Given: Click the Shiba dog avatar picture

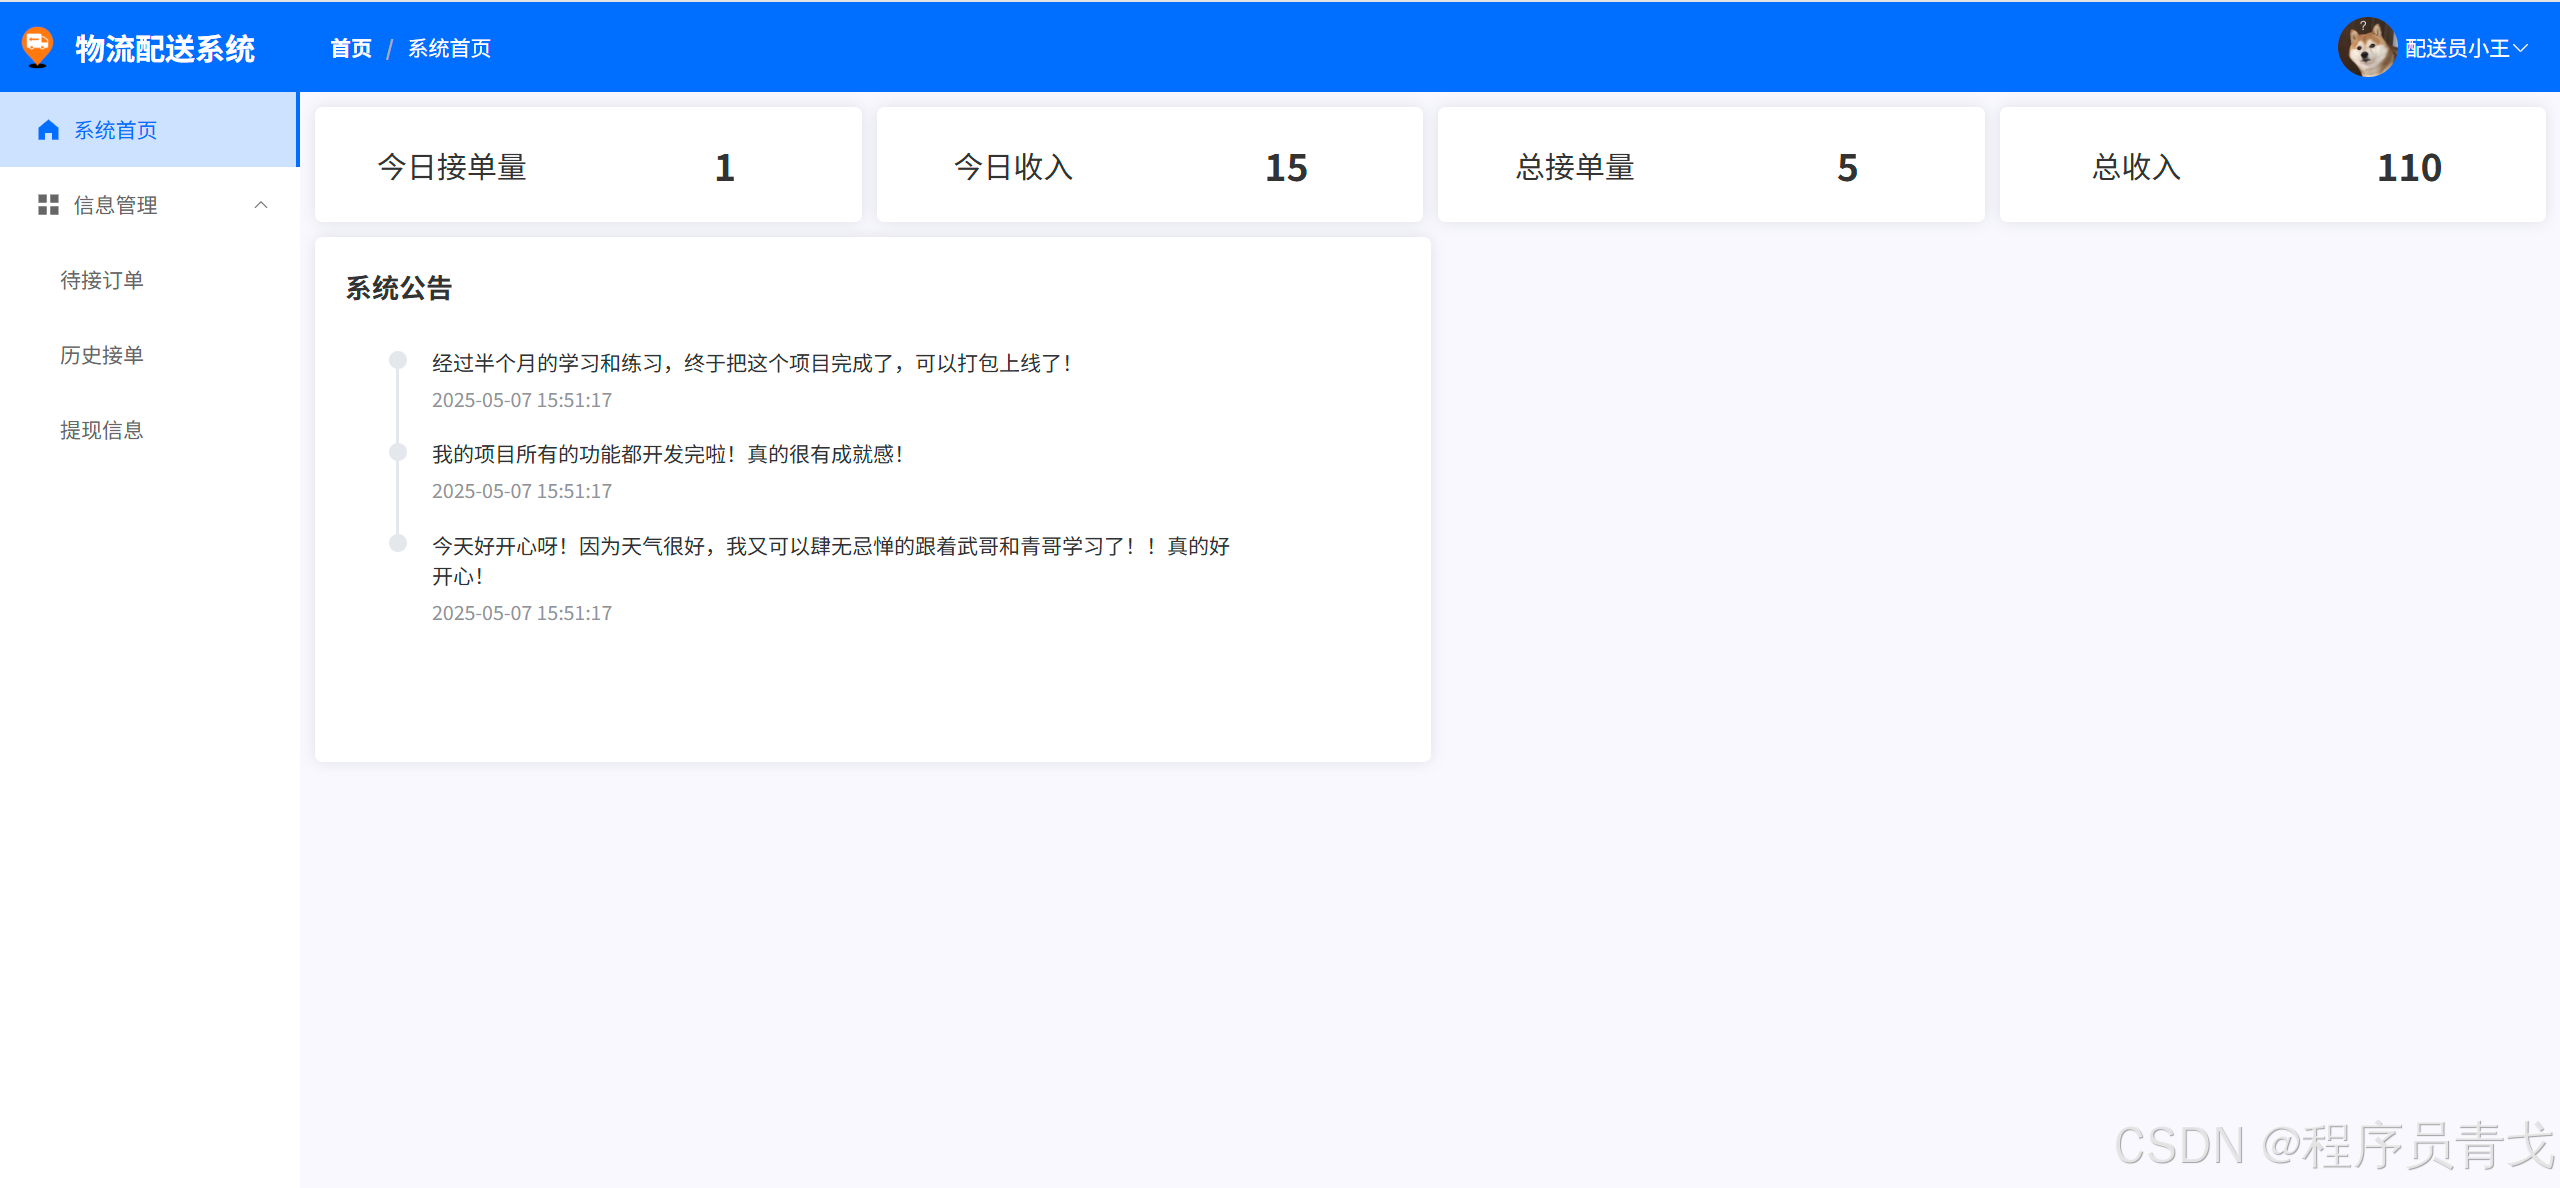Looking at the screenshot, I should (x=2367, y=47).
